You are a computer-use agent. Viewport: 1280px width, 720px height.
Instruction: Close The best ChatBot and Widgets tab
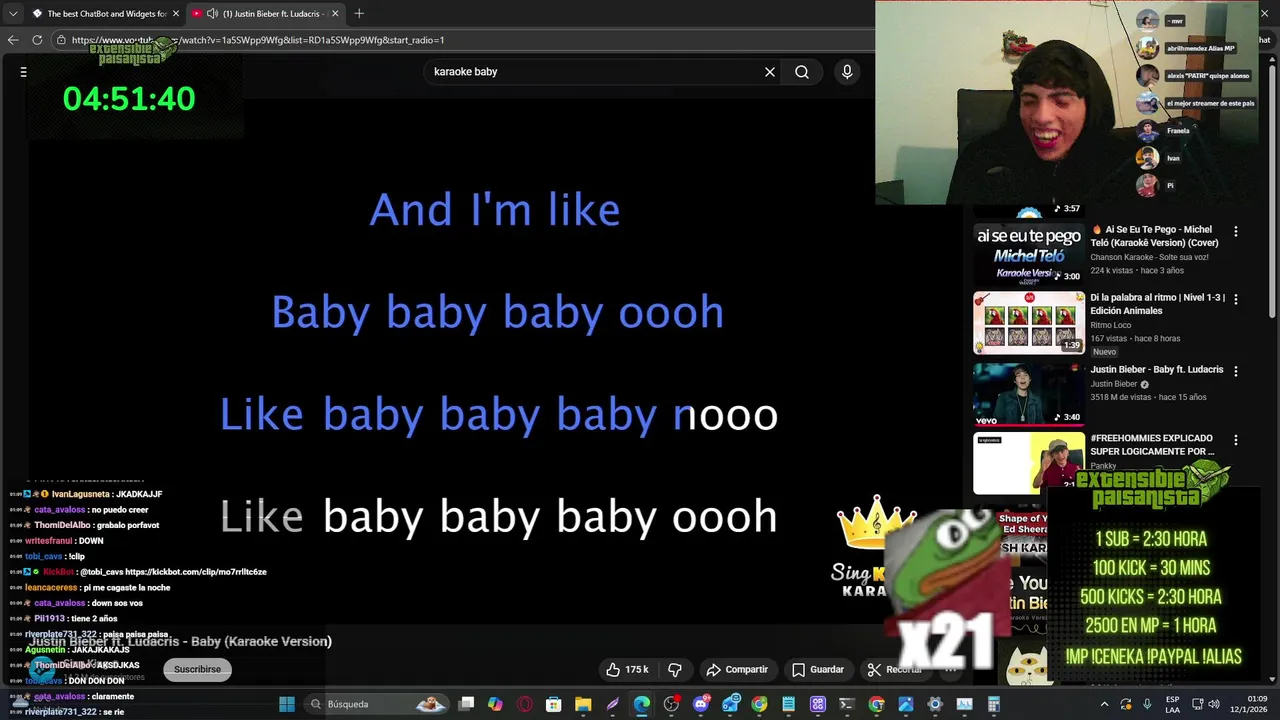[x=176, y=13]
